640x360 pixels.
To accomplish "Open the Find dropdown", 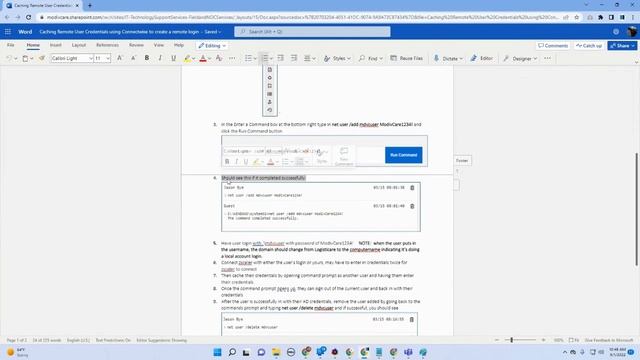I will 371,58.
